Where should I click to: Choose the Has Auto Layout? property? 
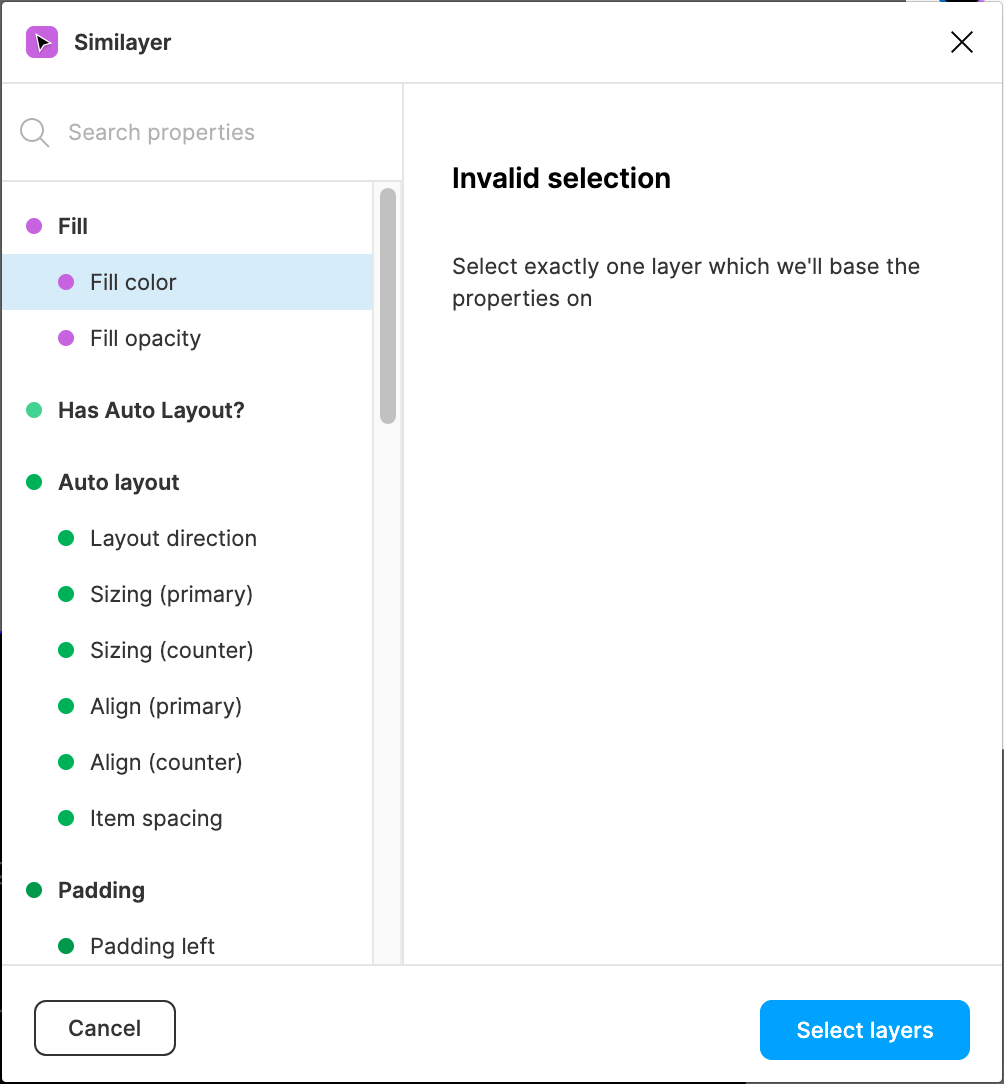point(151,410)
